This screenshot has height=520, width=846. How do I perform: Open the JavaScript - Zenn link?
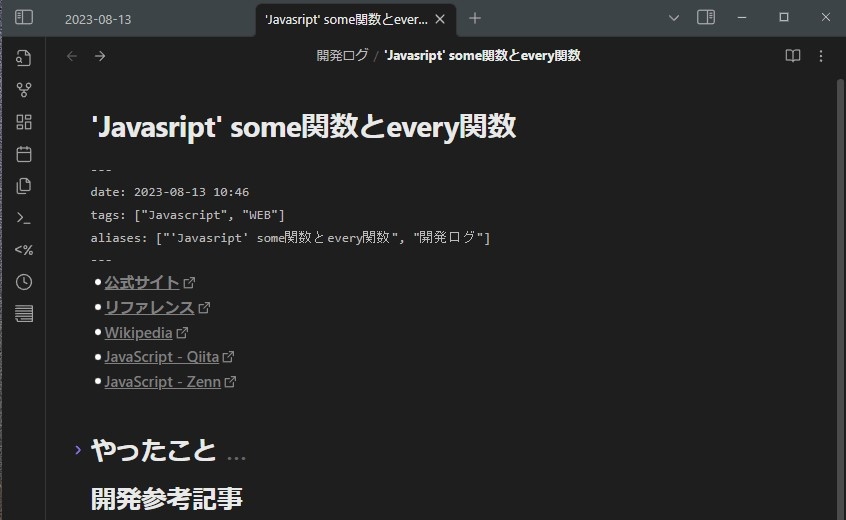[162, 381]
